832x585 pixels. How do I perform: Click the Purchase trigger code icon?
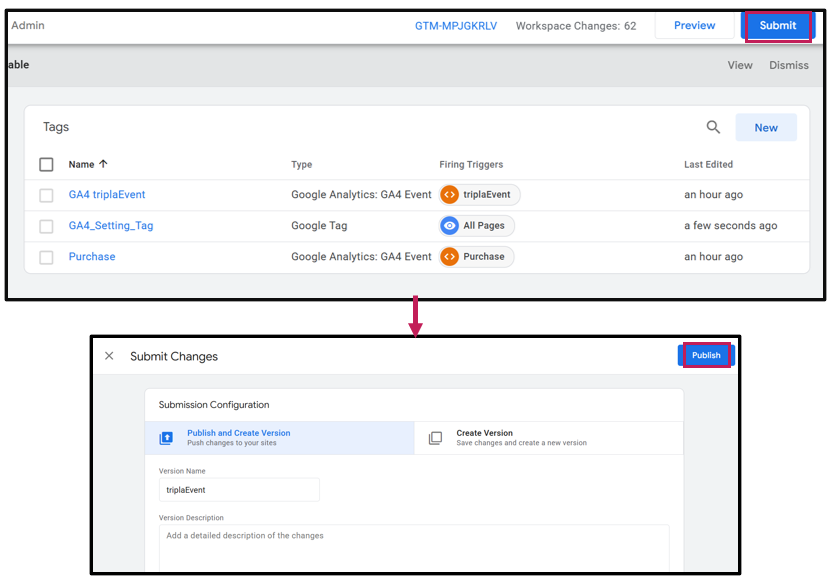pyautogui.click(x=450, y=257)
